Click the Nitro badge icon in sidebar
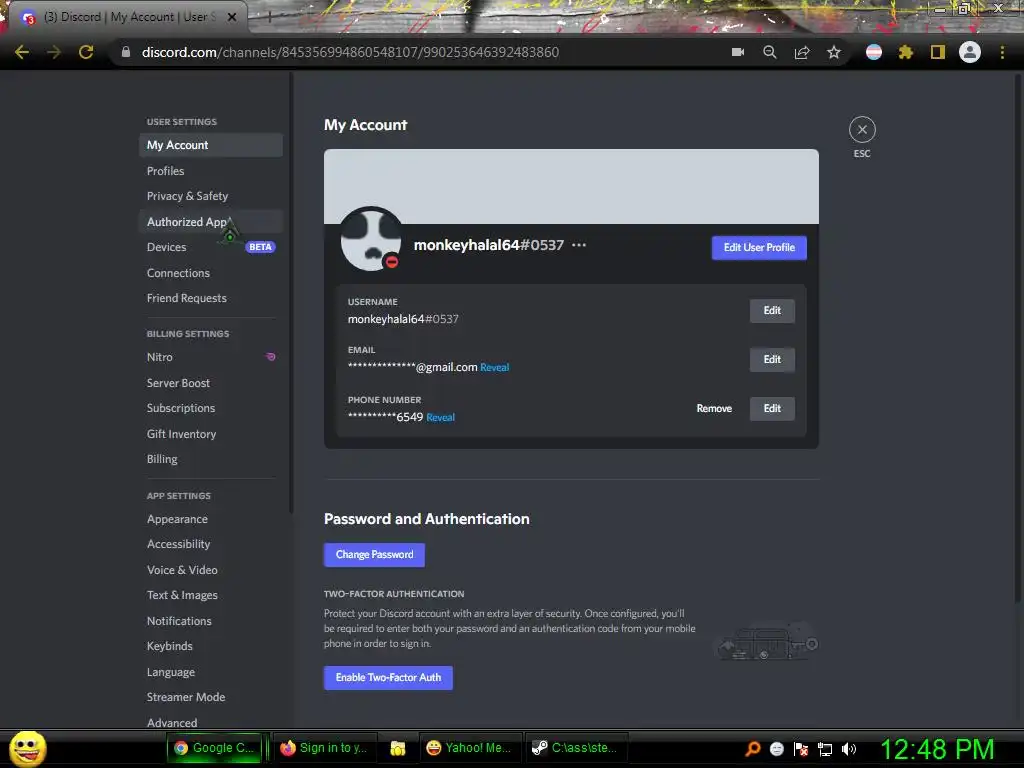This screenshot has width=1024, height=768. click(x=270, y=357)
